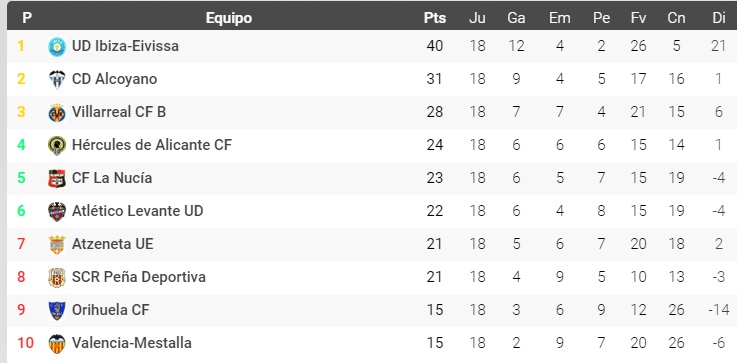Click the Ju column header

pyautogui.click(x=477, y=18)
